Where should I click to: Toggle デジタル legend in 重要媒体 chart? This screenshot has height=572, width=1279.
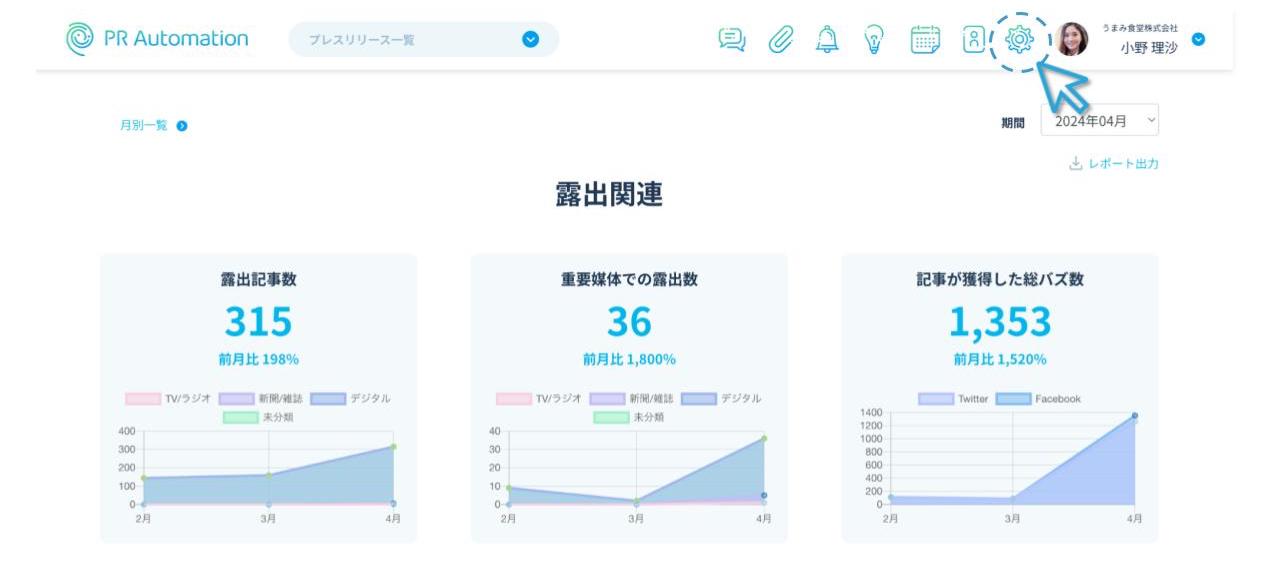[x=721, y=398]
